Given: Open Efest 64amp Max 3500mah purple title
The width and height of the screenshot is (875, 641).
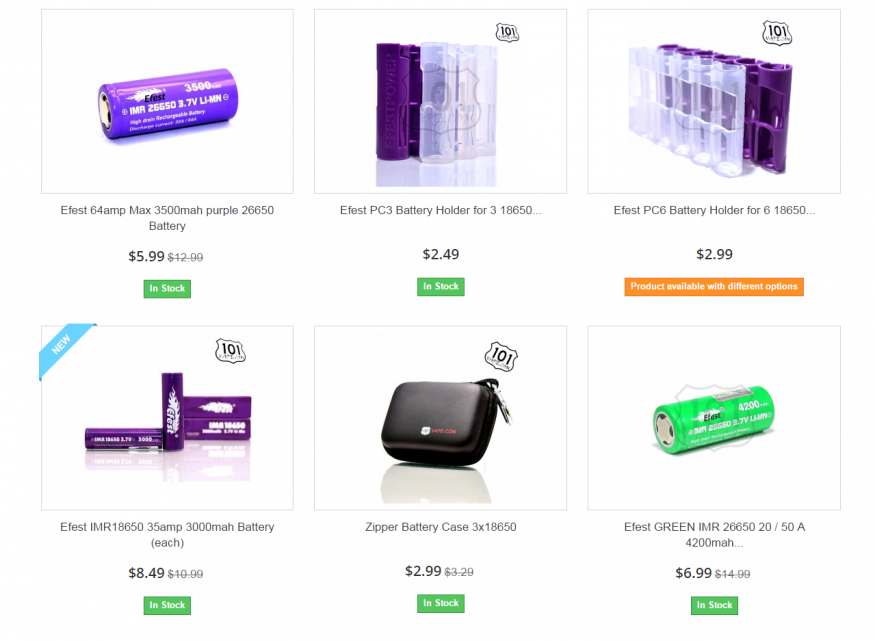Looking at the screenshot, I should coord(167,218).
